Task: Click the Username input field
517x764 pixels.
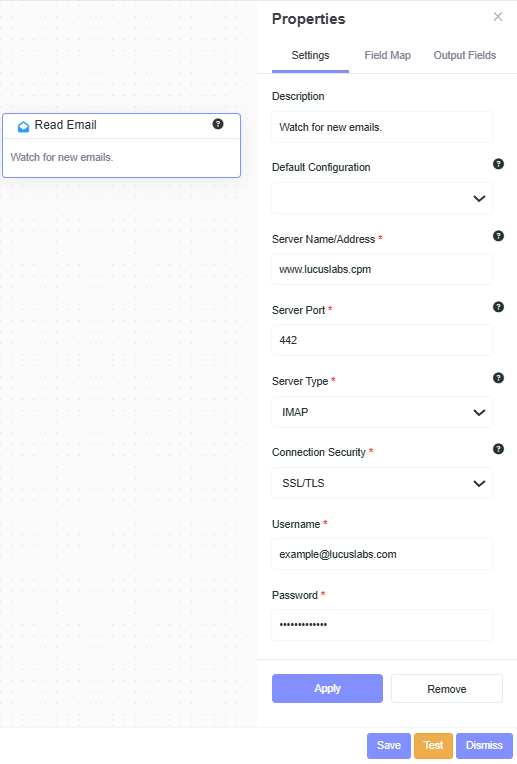Action: (383, 554)
